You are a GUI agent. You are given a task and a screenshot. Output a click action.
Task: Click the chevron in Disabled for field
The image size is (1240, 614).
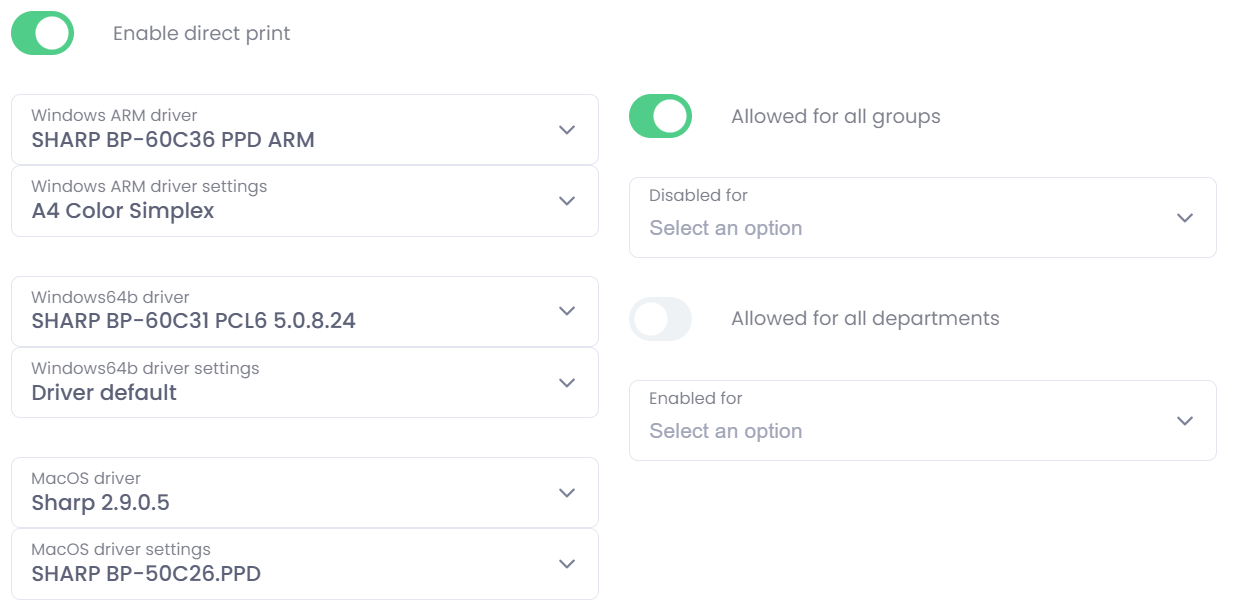click(x=1185, y=218)
